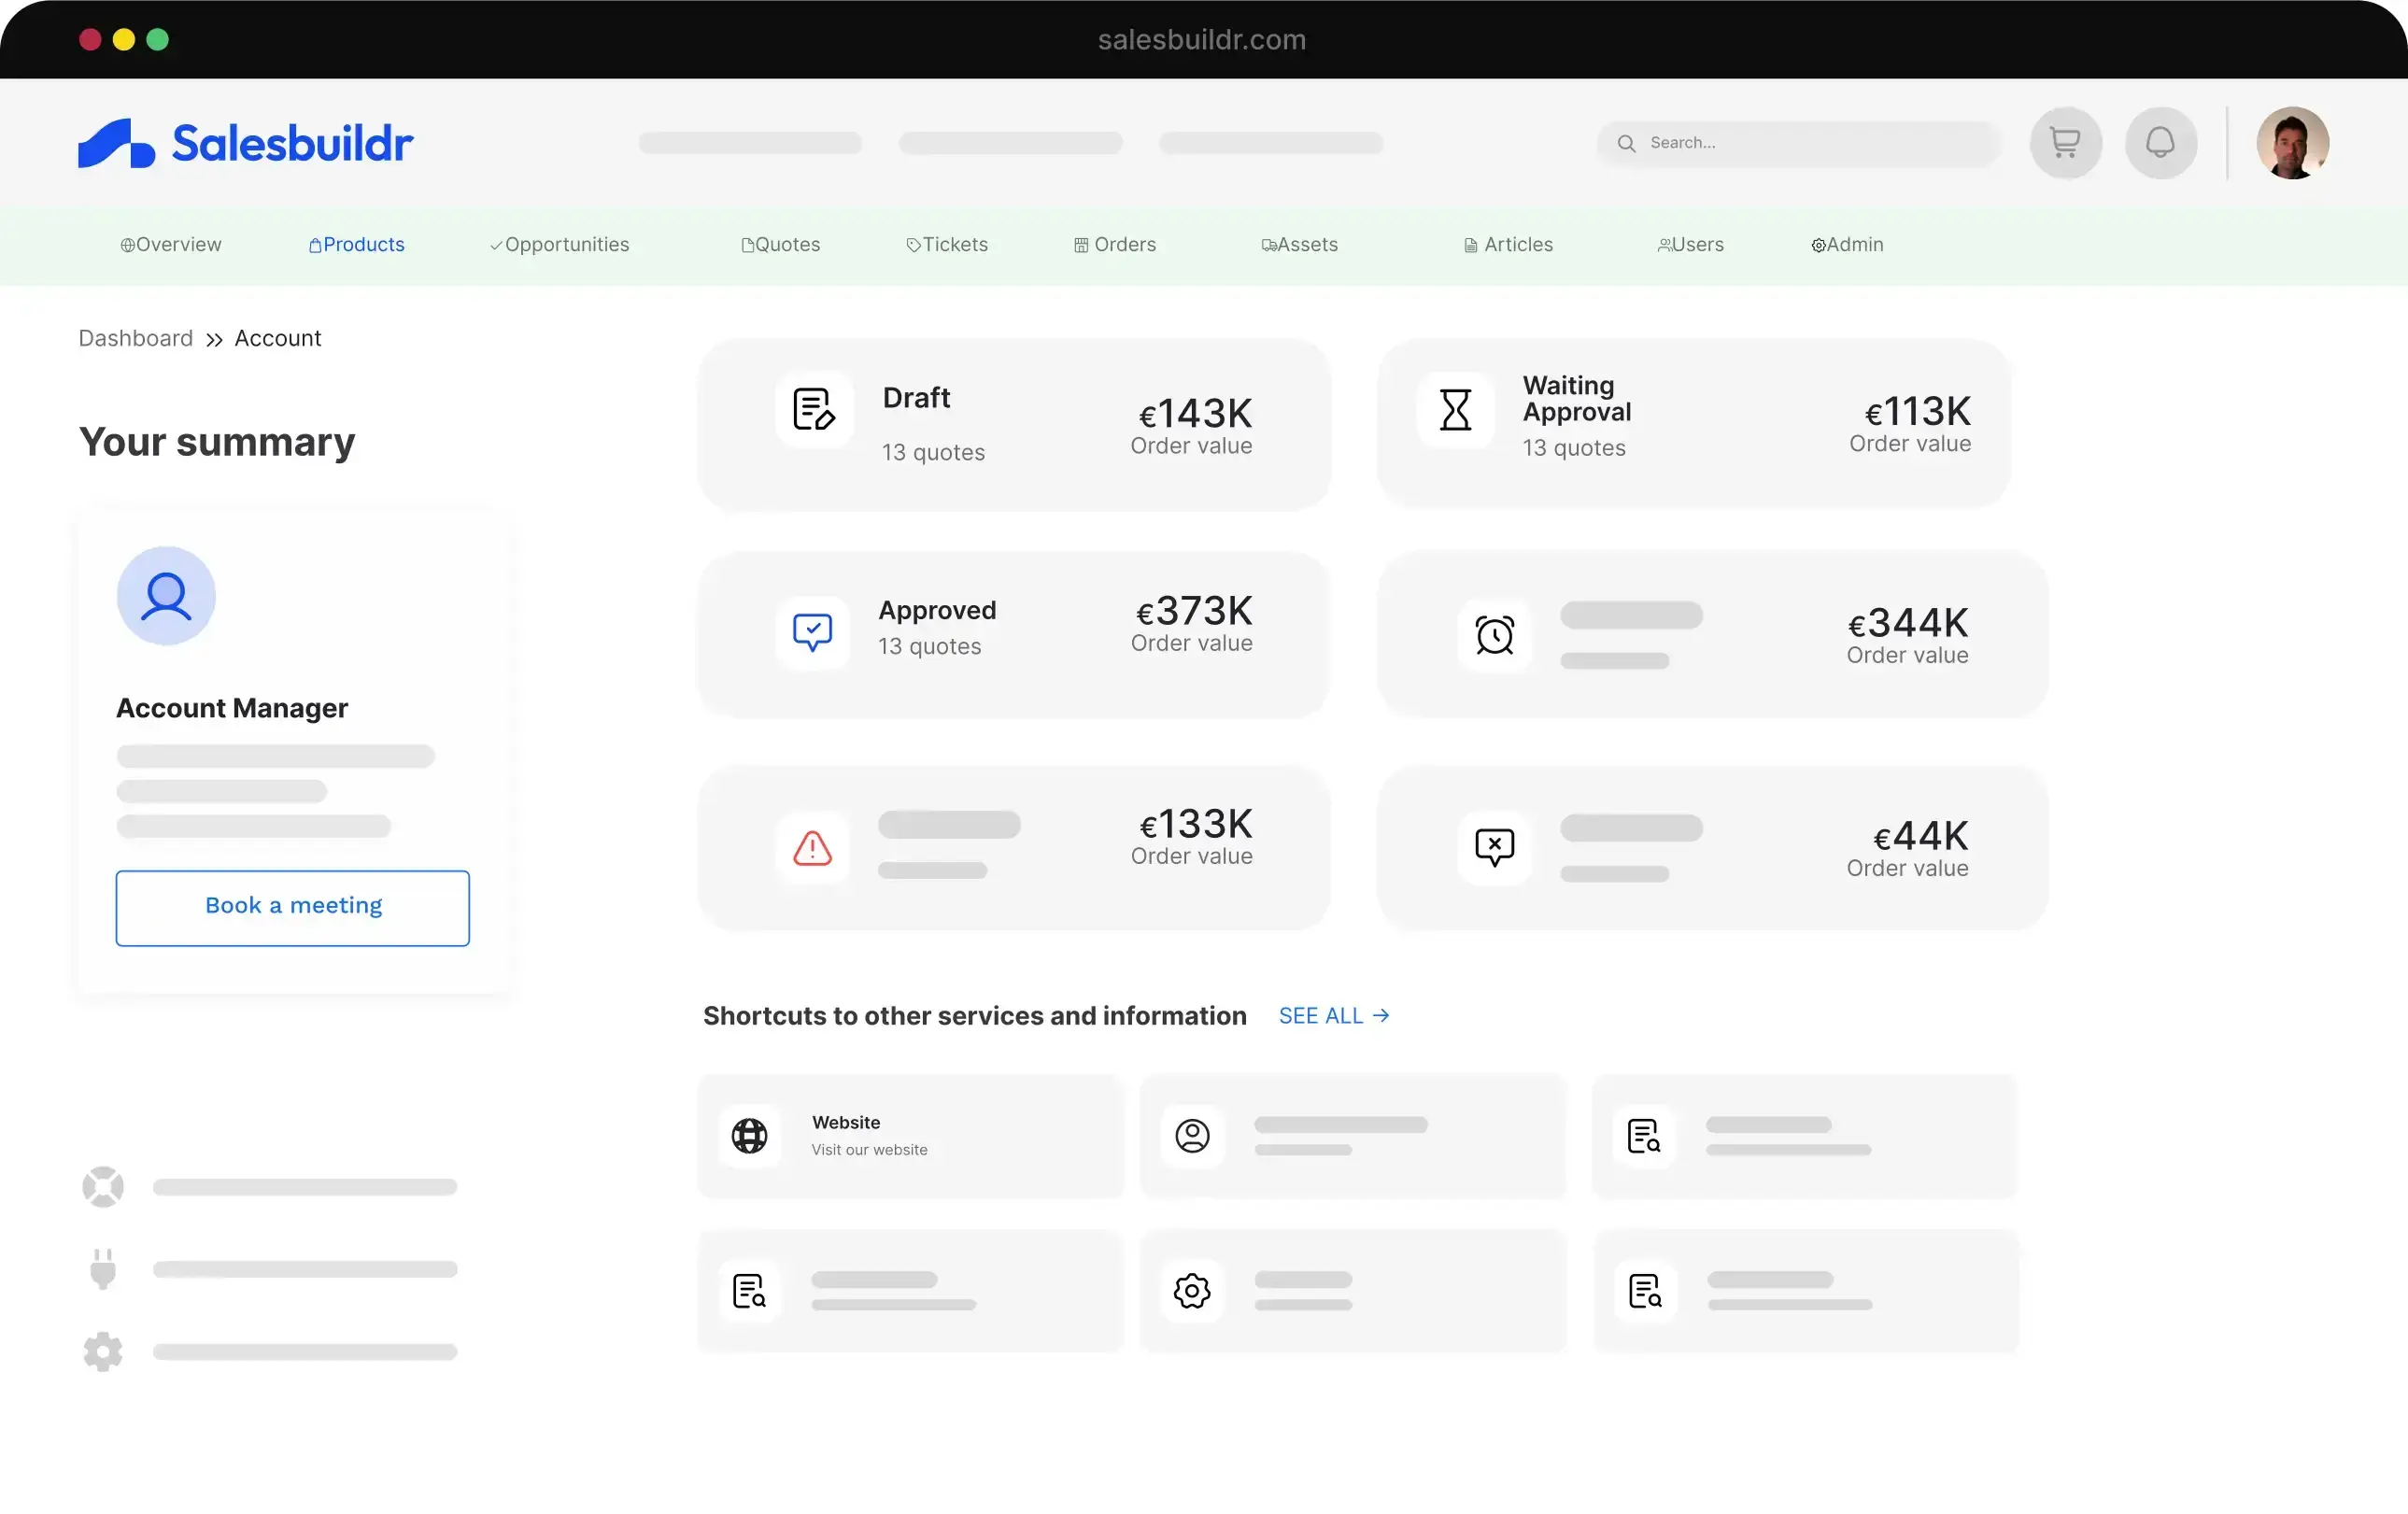2408x1514 pixels.
Task: Switch to Articles tab
Action: coord(1508,245)
